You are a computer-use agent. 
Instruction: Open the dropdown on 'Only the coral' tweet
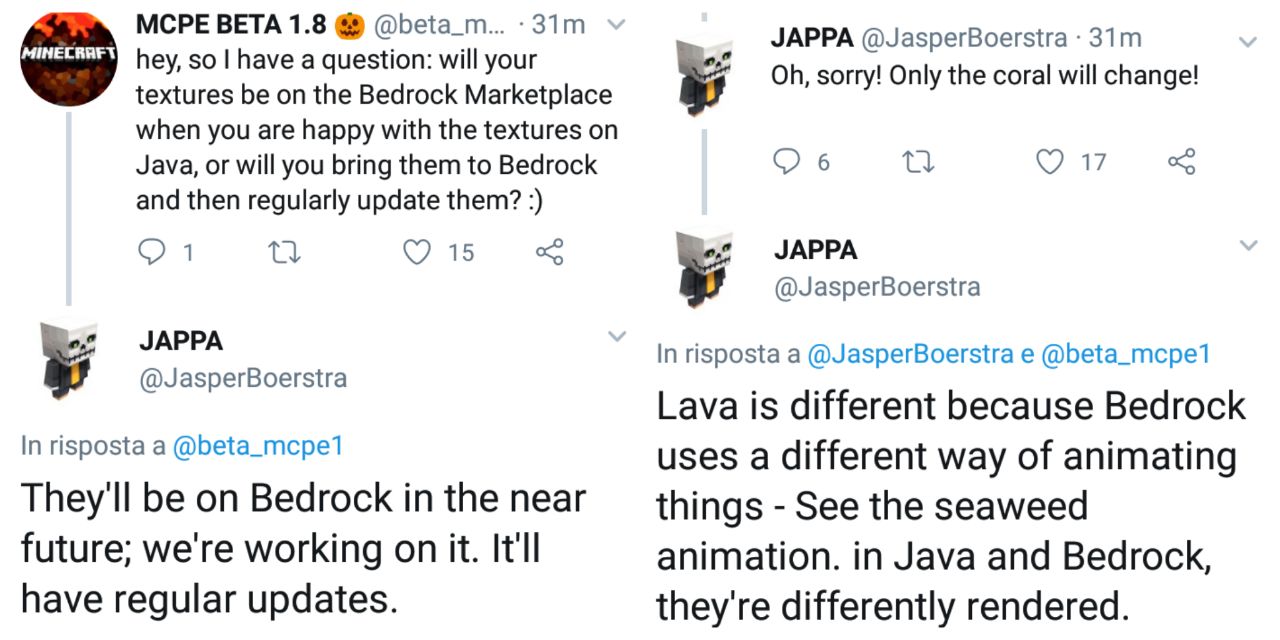1247,42
